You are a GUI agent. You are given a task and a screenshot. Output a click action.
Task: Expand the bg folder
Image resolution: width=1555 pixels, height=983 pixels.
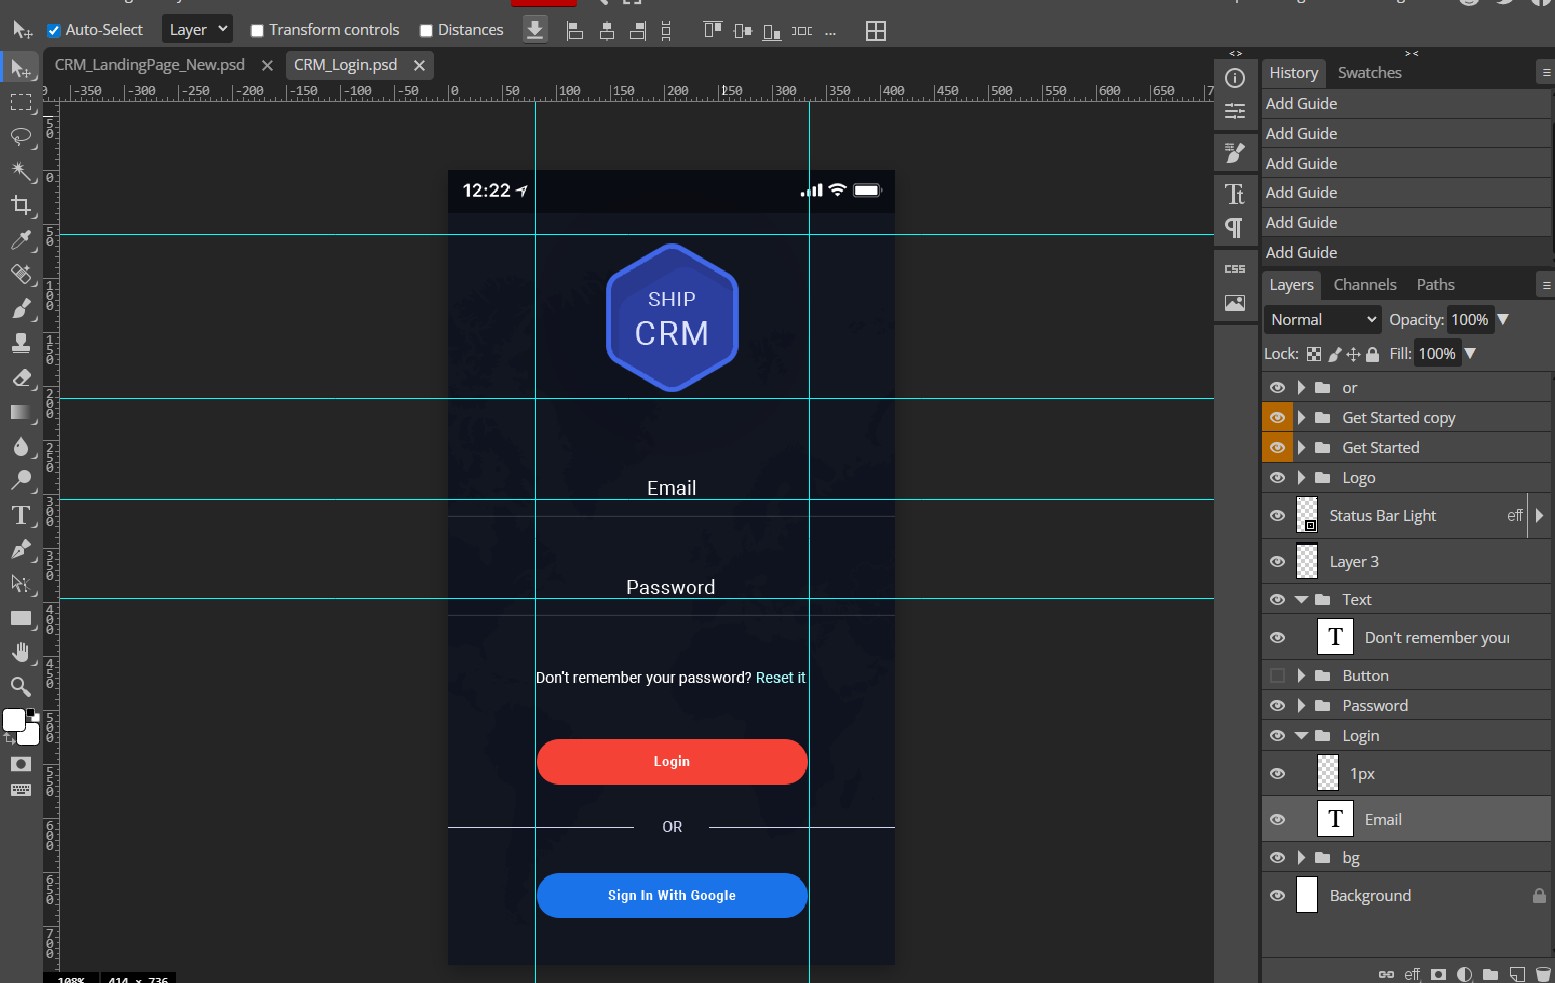[1301, 858]
